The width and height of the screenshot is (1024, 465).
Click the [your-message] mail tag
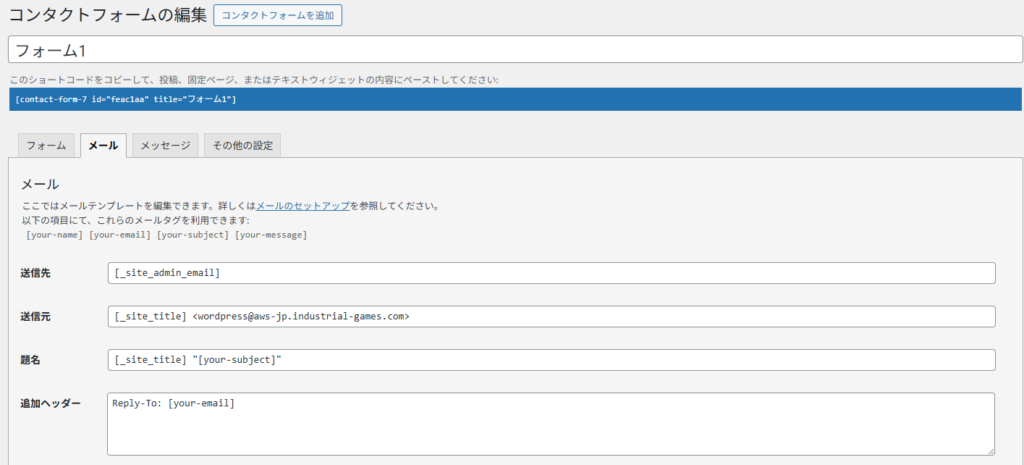tap(270, 234)
